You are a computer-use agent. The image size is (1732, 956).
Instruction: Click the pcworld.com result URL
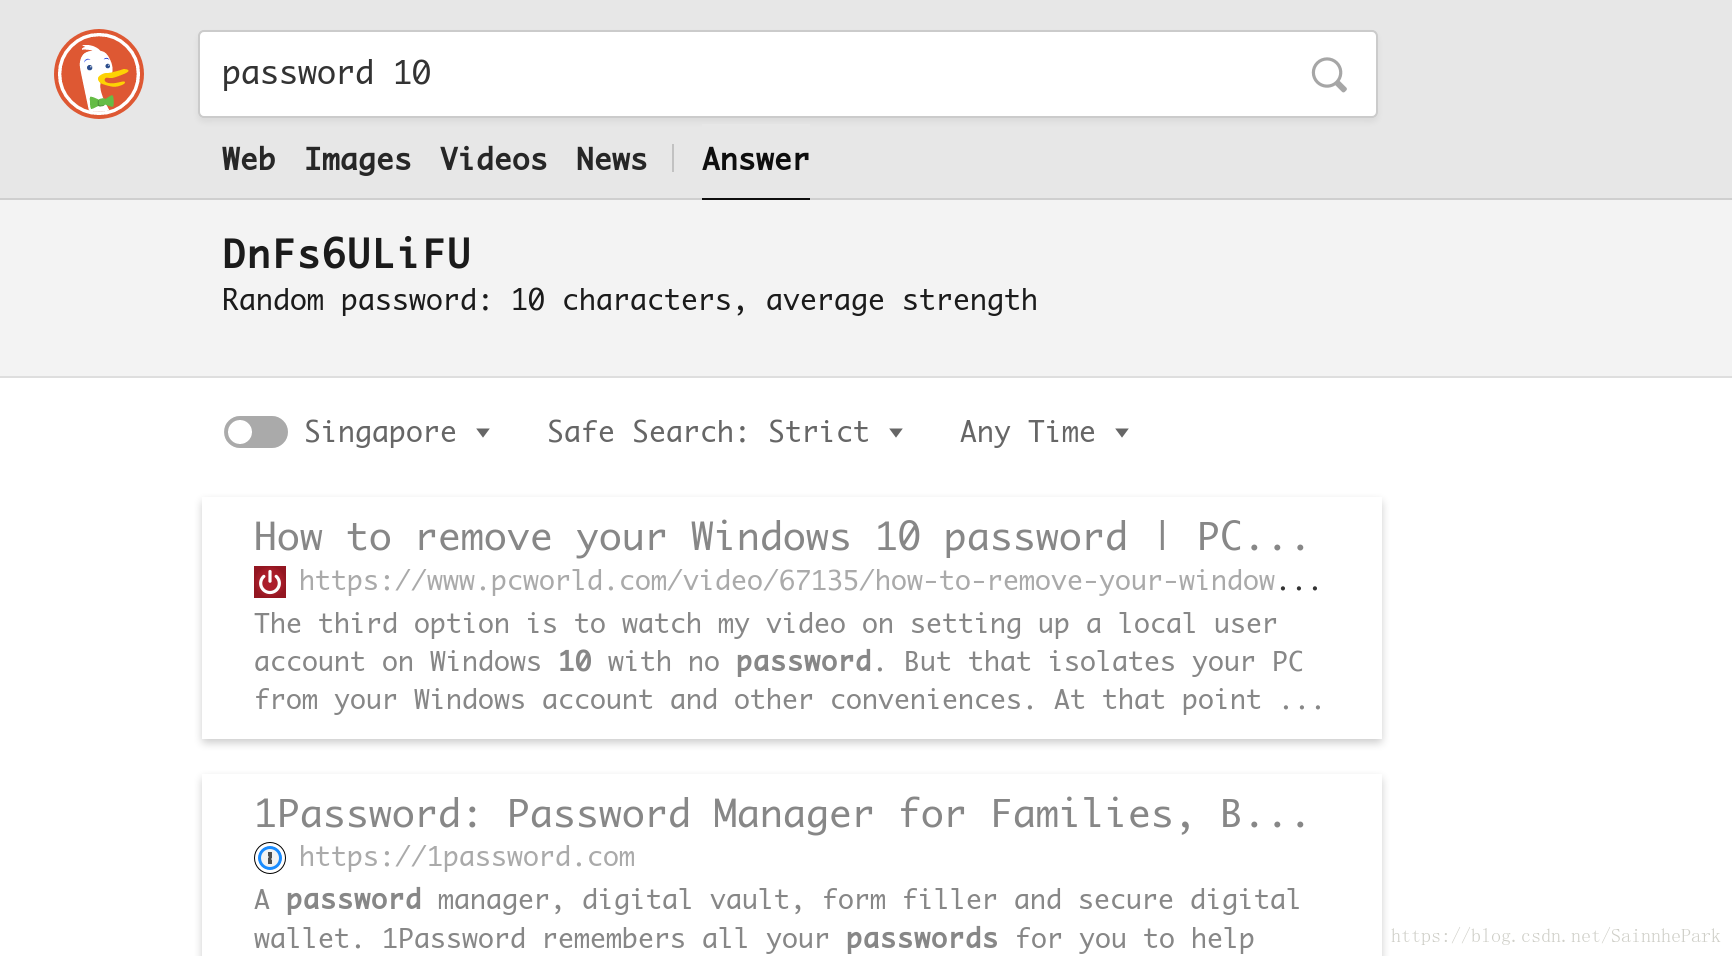click(809, 581)
